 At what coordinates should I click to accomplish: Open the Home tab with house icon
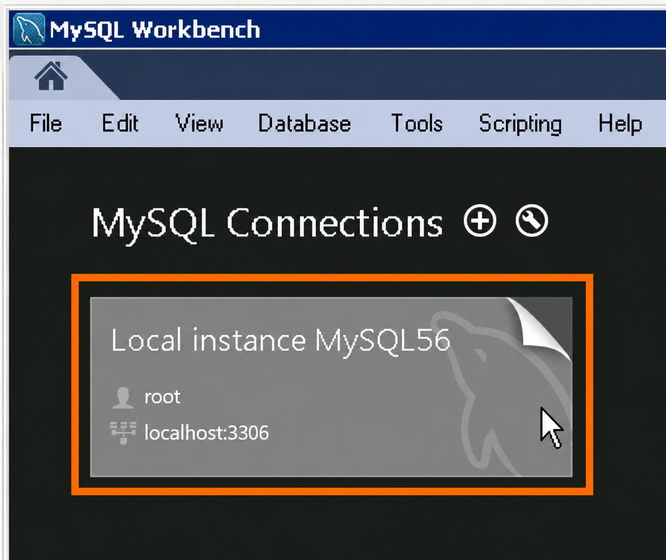(x=51, y=76)
